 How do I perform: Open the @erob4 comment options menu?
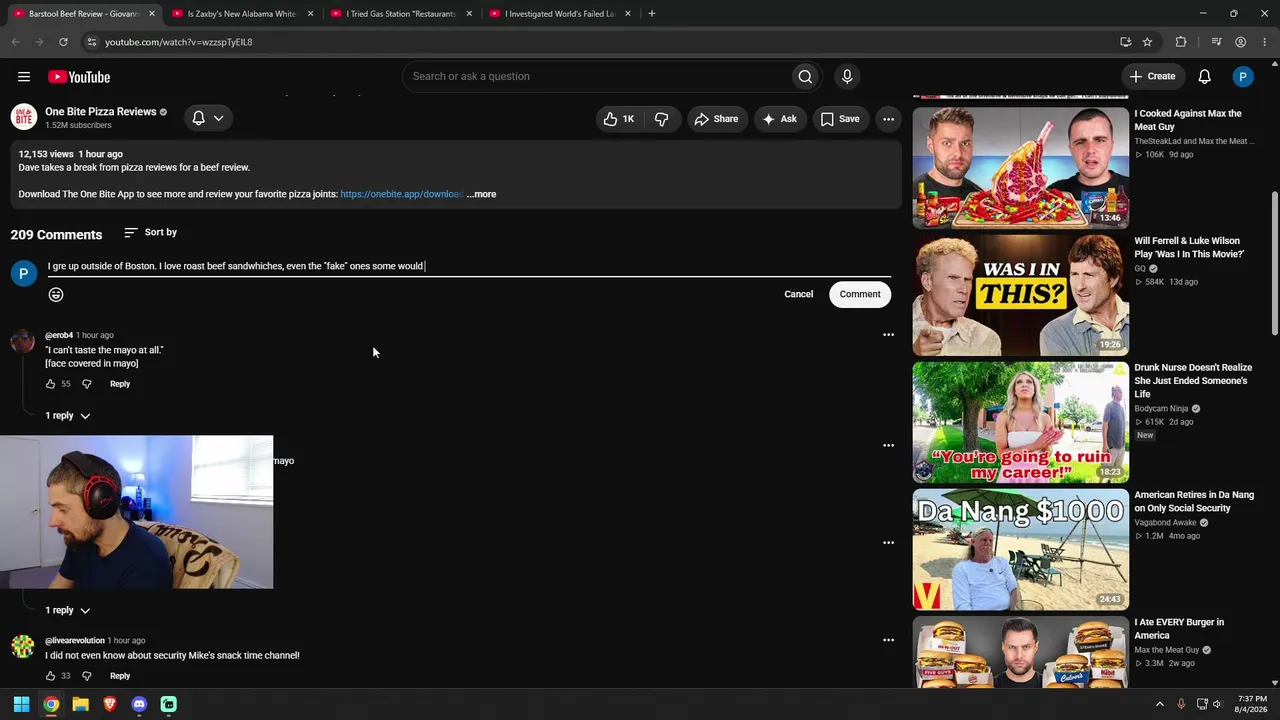888,335
